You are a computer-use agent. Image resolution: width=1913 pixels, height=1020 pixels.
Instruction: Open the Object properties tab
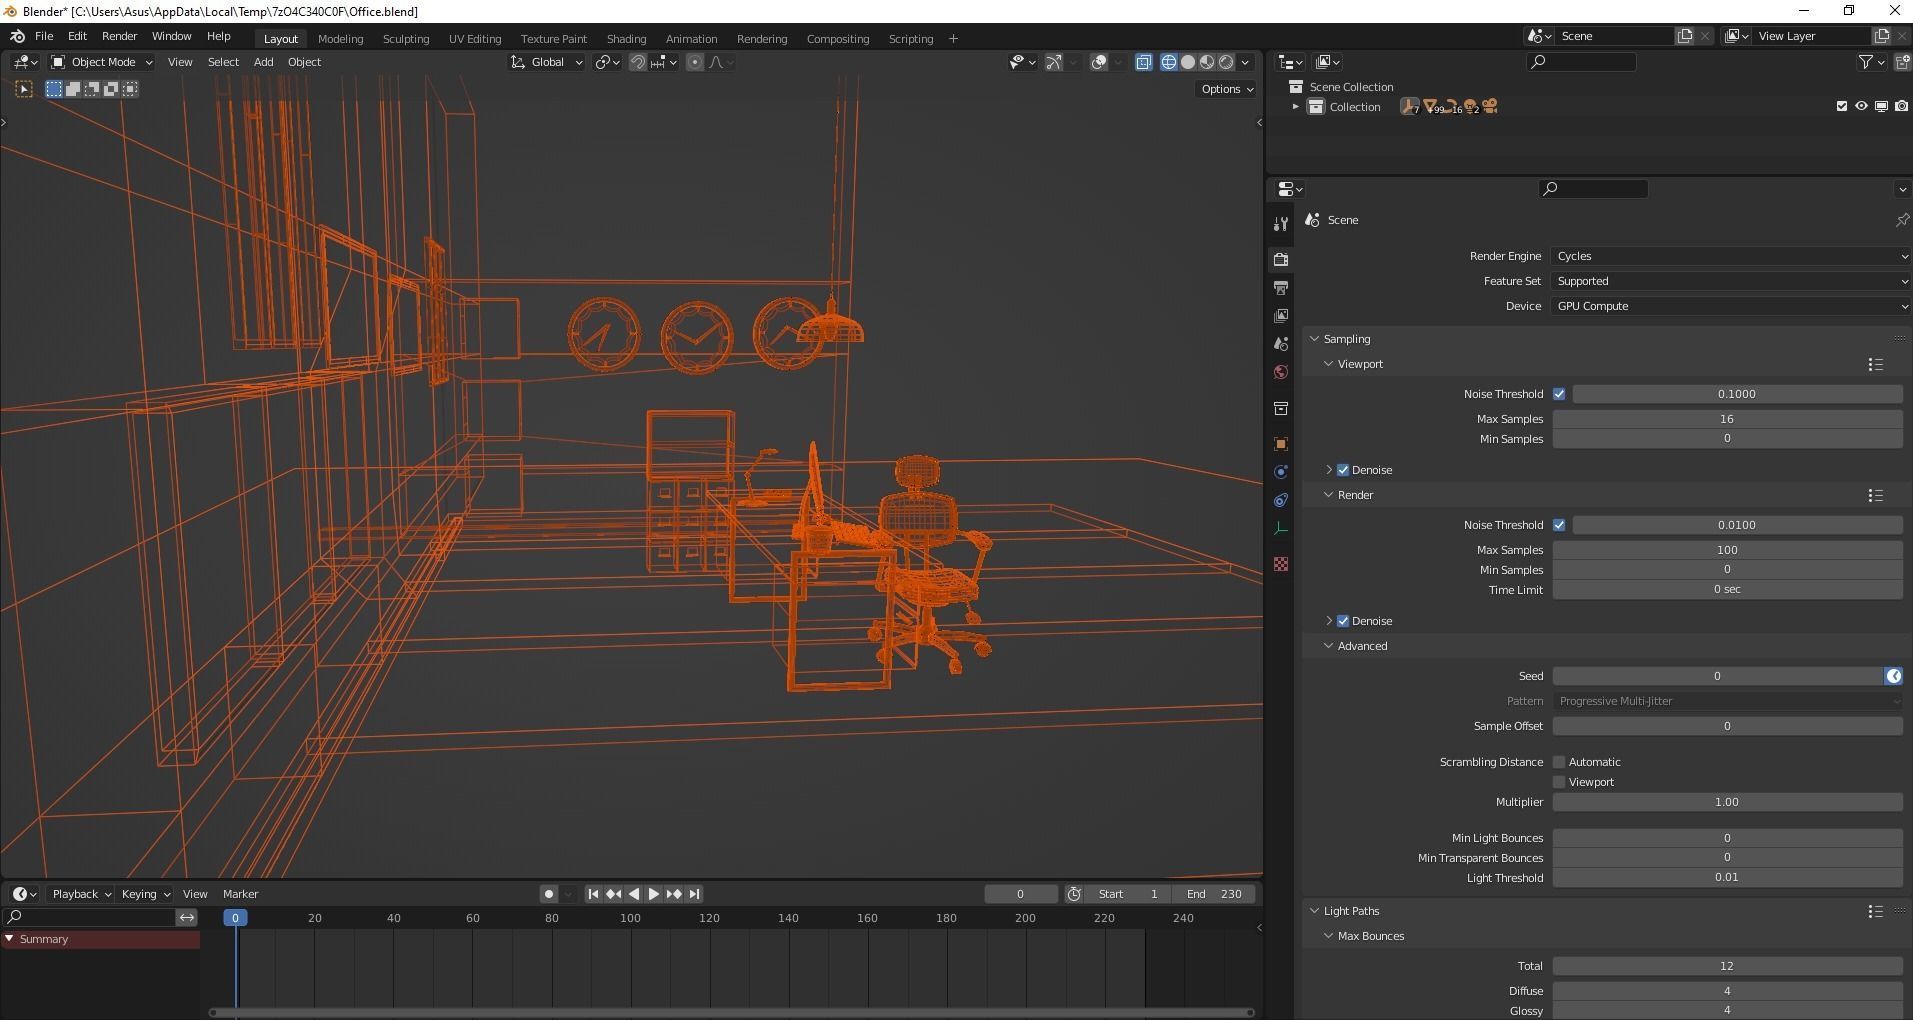click(x=1281, y=444)
